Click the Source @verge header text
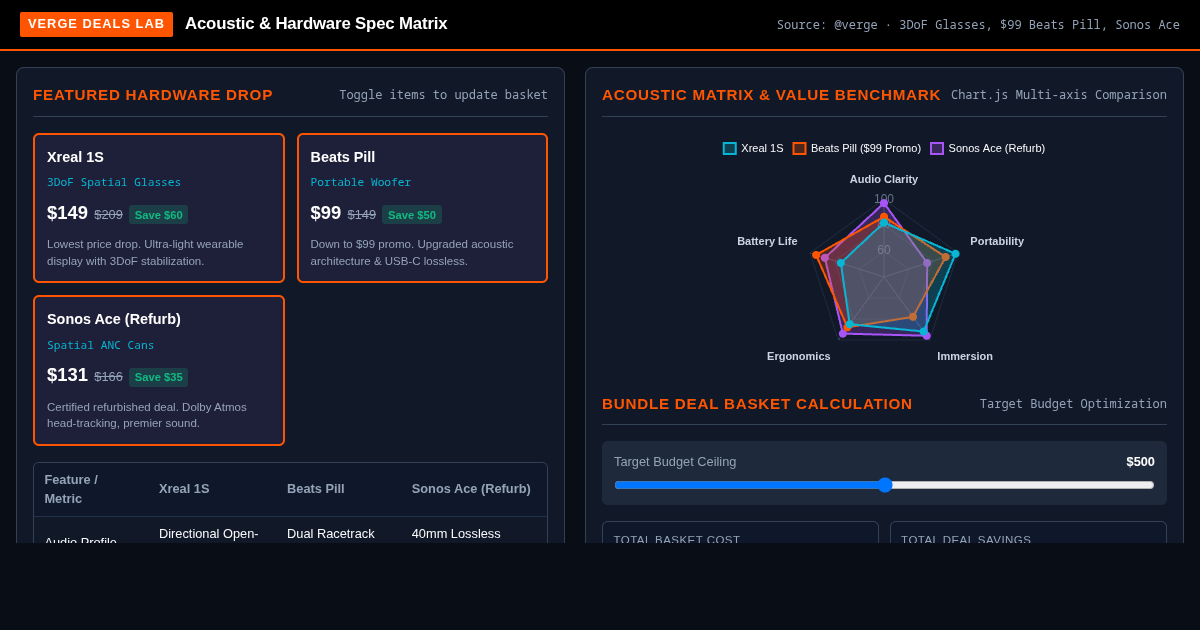 tap(978, 25)
